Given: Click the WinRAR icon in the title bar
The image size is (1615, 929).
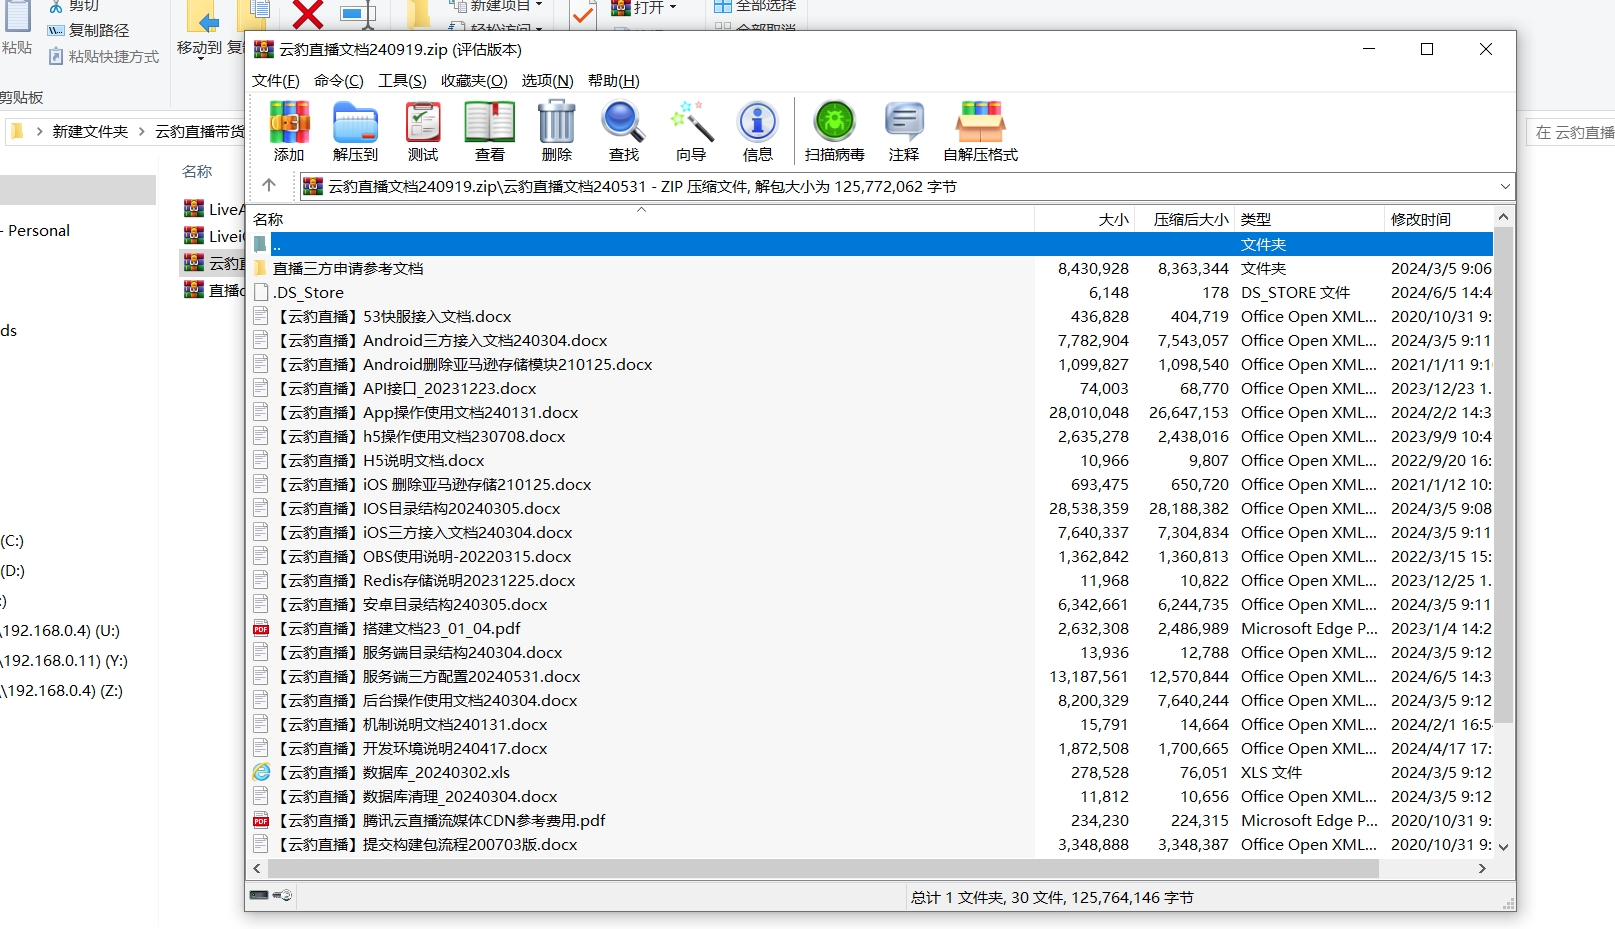Looking at the screenshot, I should pos(264,49).
